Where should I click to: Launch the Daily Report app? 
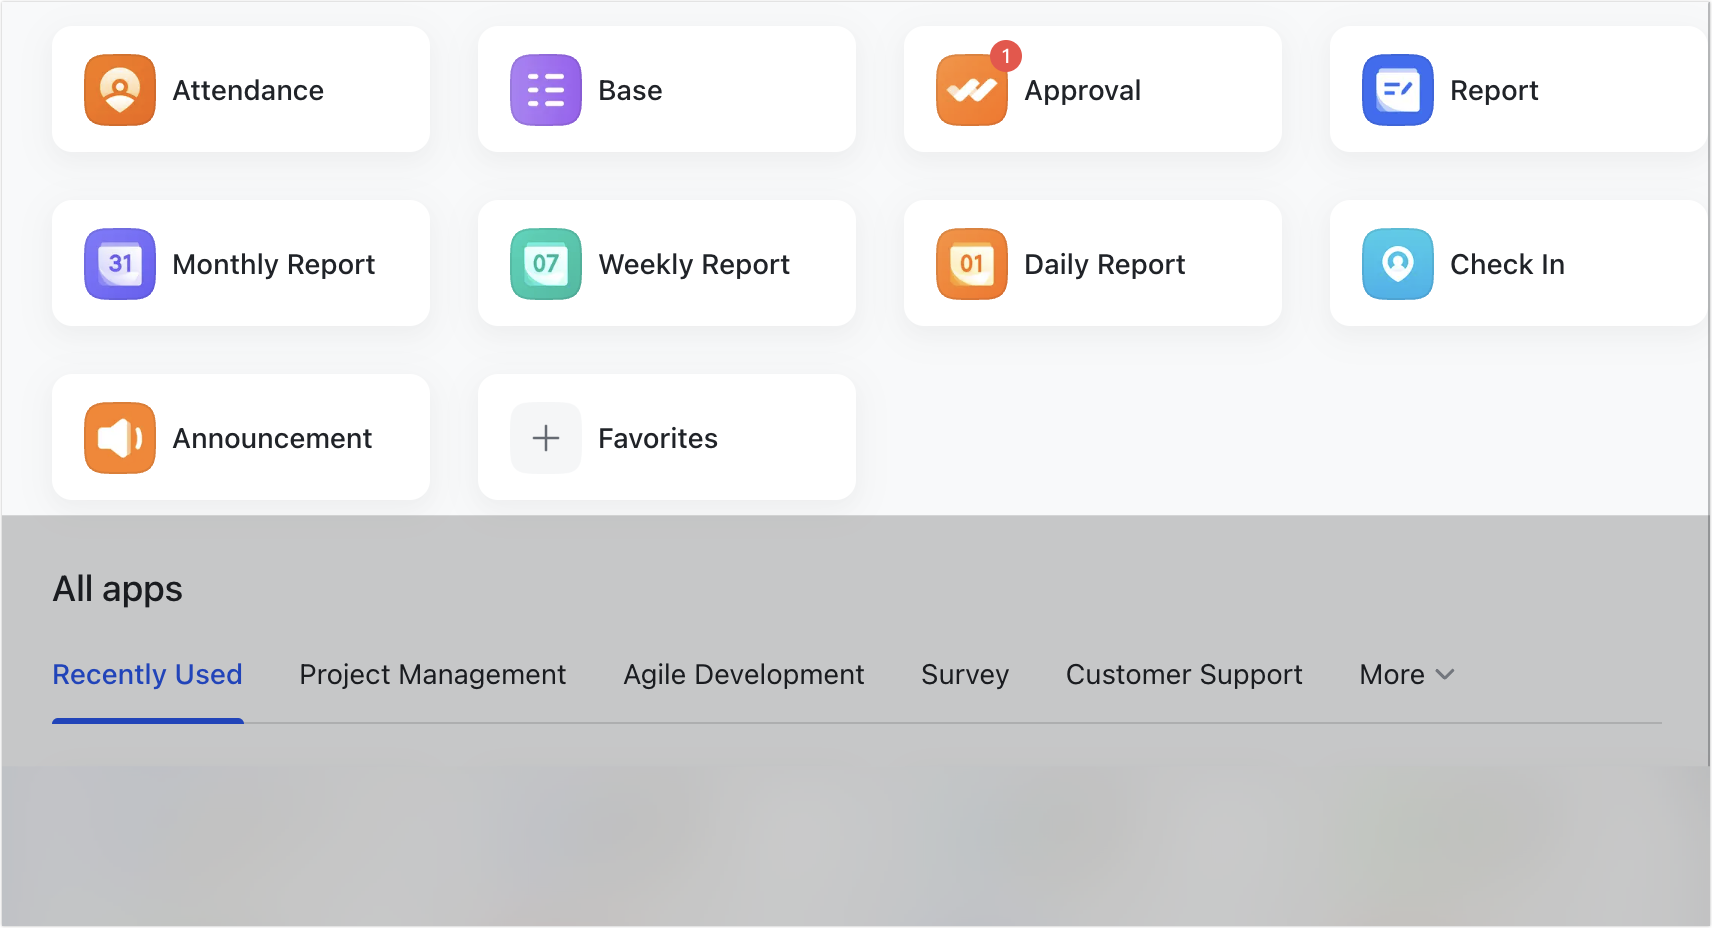[1090, 264]
